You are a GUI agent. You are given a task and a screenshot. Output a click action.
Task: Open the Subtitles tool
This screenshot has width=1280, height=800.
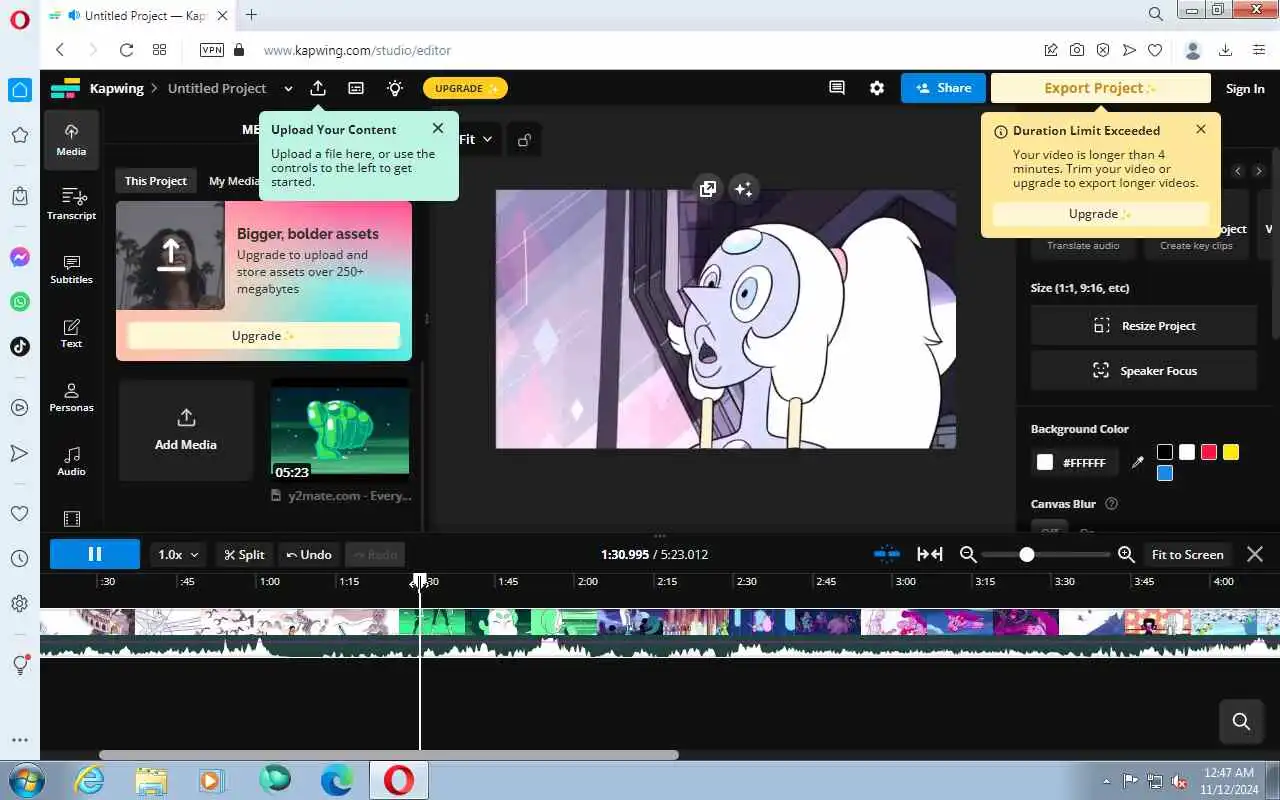71,269
